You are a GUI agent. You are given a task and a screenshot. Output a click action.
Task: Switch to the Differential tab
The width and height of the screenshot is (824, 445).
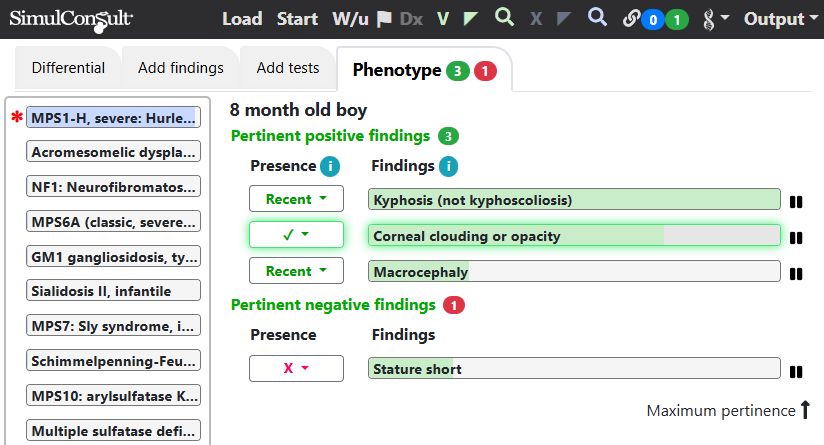tap(68, 68)
